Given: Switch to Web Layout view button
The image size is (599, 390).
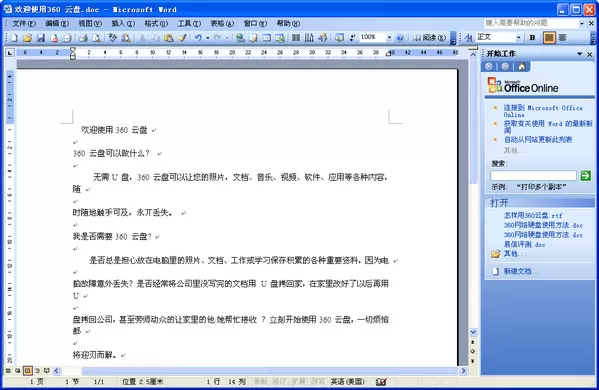Looking at the screenshot, I should point(18,371).
